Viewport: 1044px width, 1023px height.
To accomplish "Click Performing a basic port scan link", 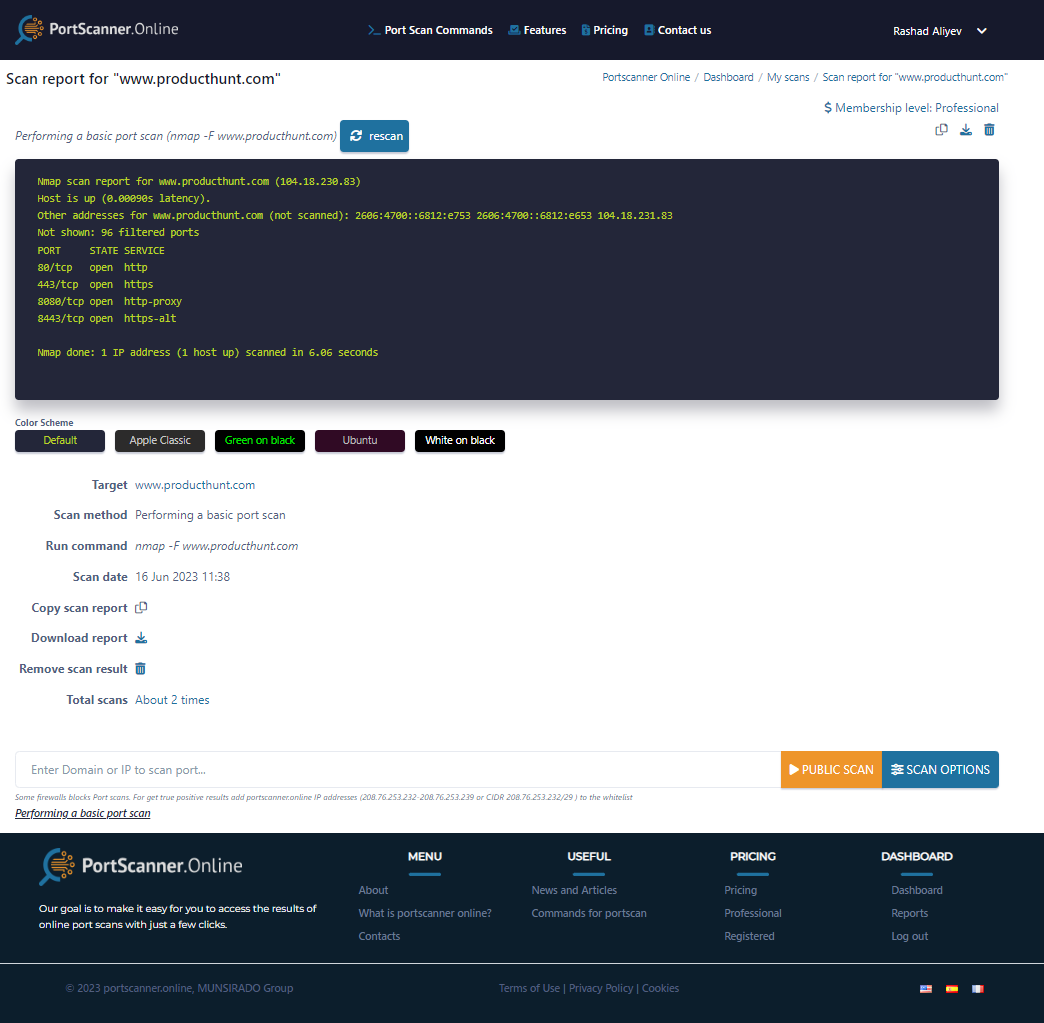I will tap(83, 813).
